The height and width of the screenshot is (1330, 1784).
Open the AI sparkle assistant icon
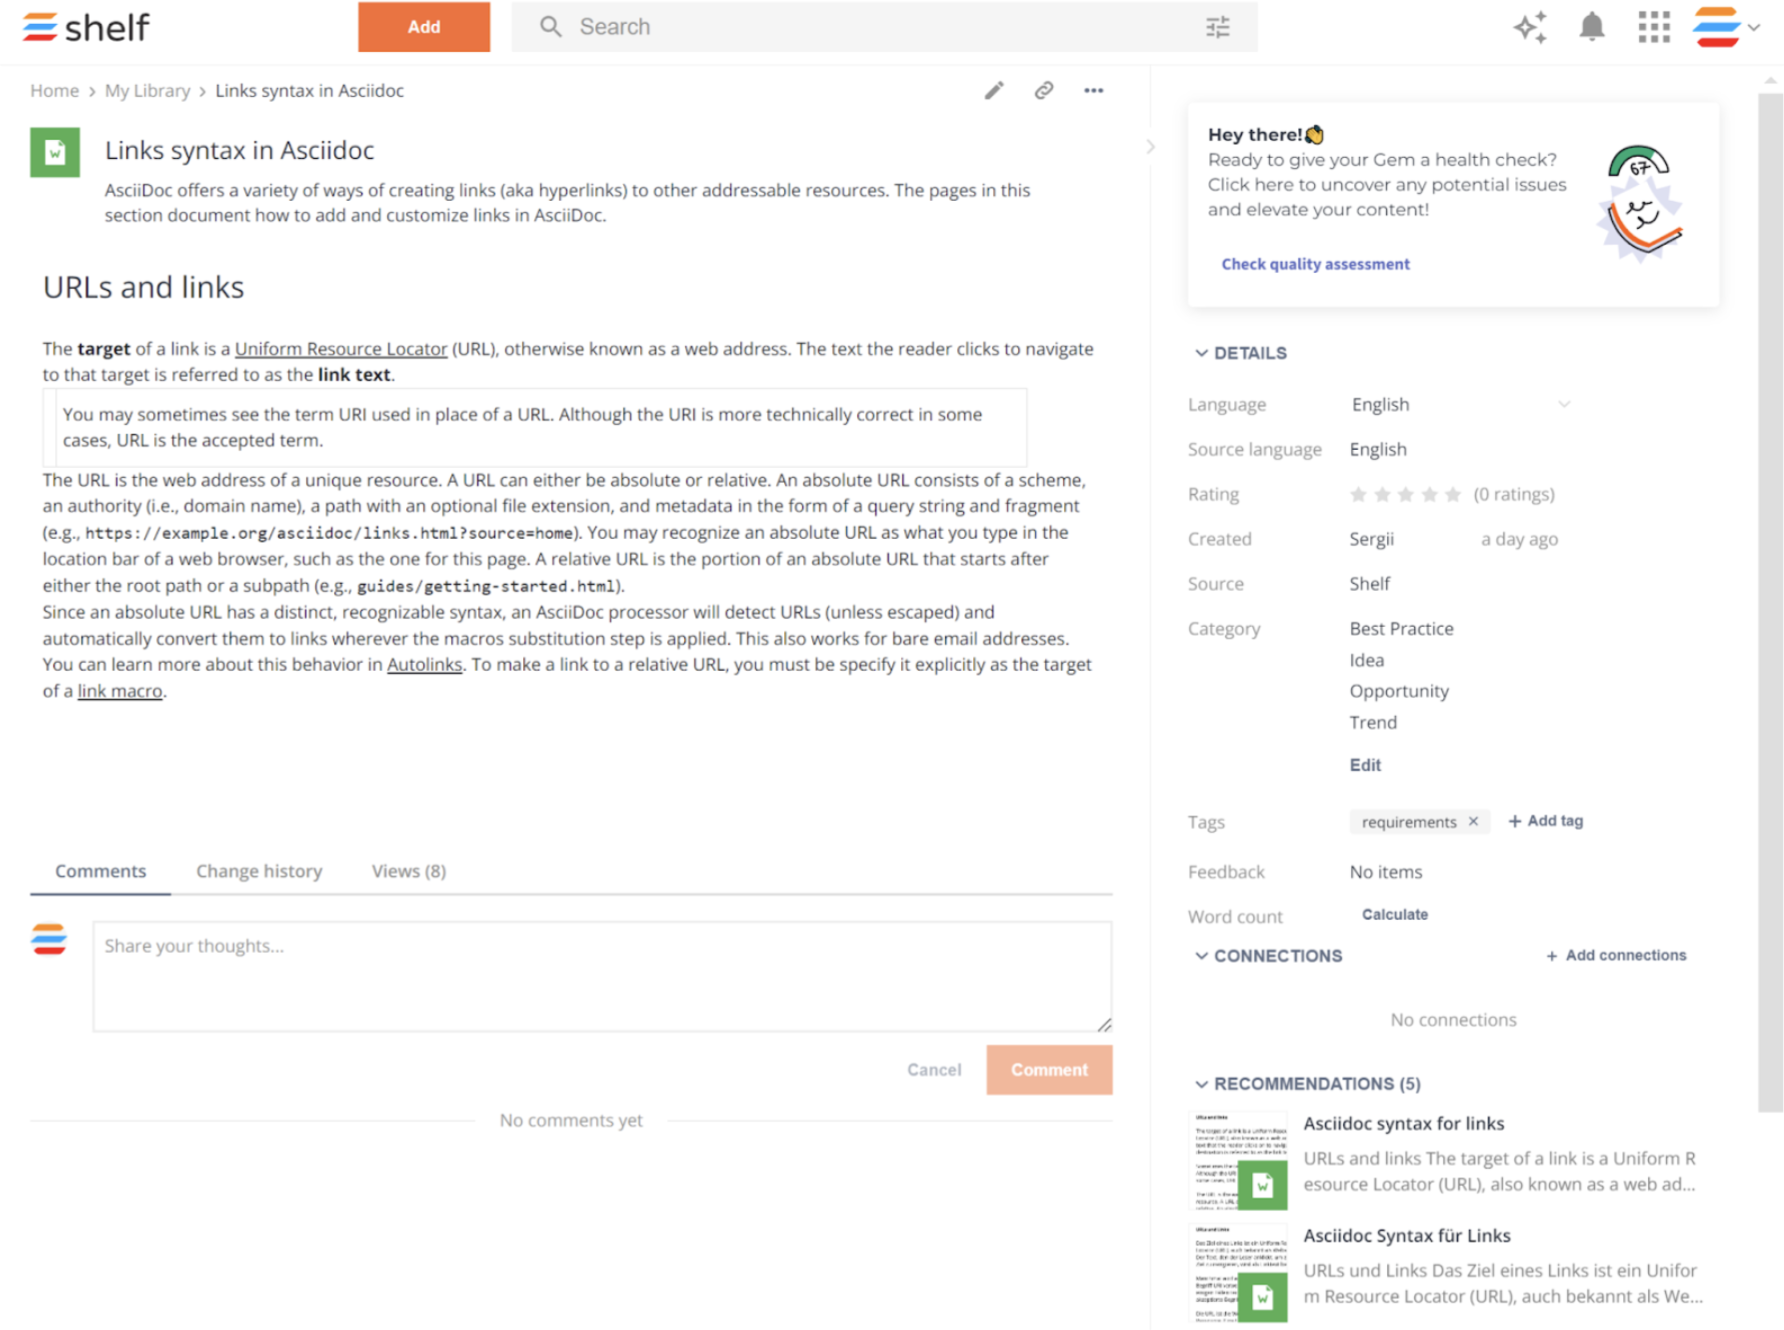[x=1530, y=27]
